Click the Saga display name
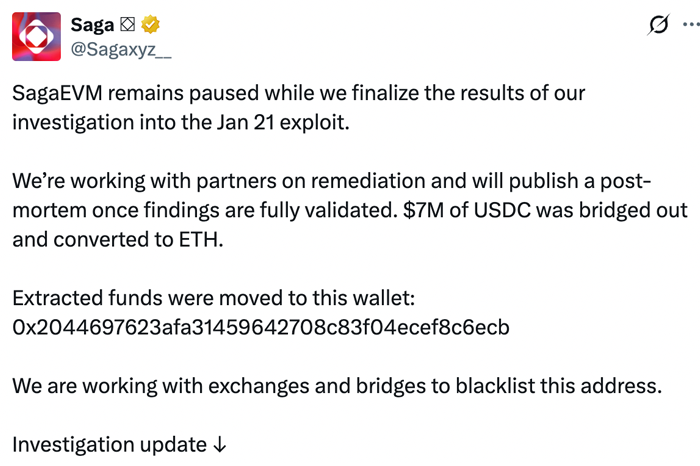 (92, 24)
